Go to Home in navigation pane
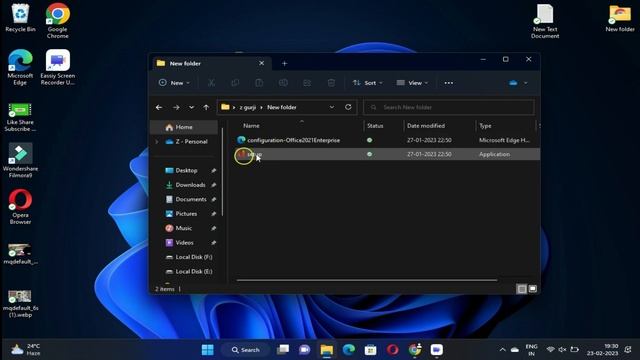This screenshot has width=640, height=360. tap(184, 127)
